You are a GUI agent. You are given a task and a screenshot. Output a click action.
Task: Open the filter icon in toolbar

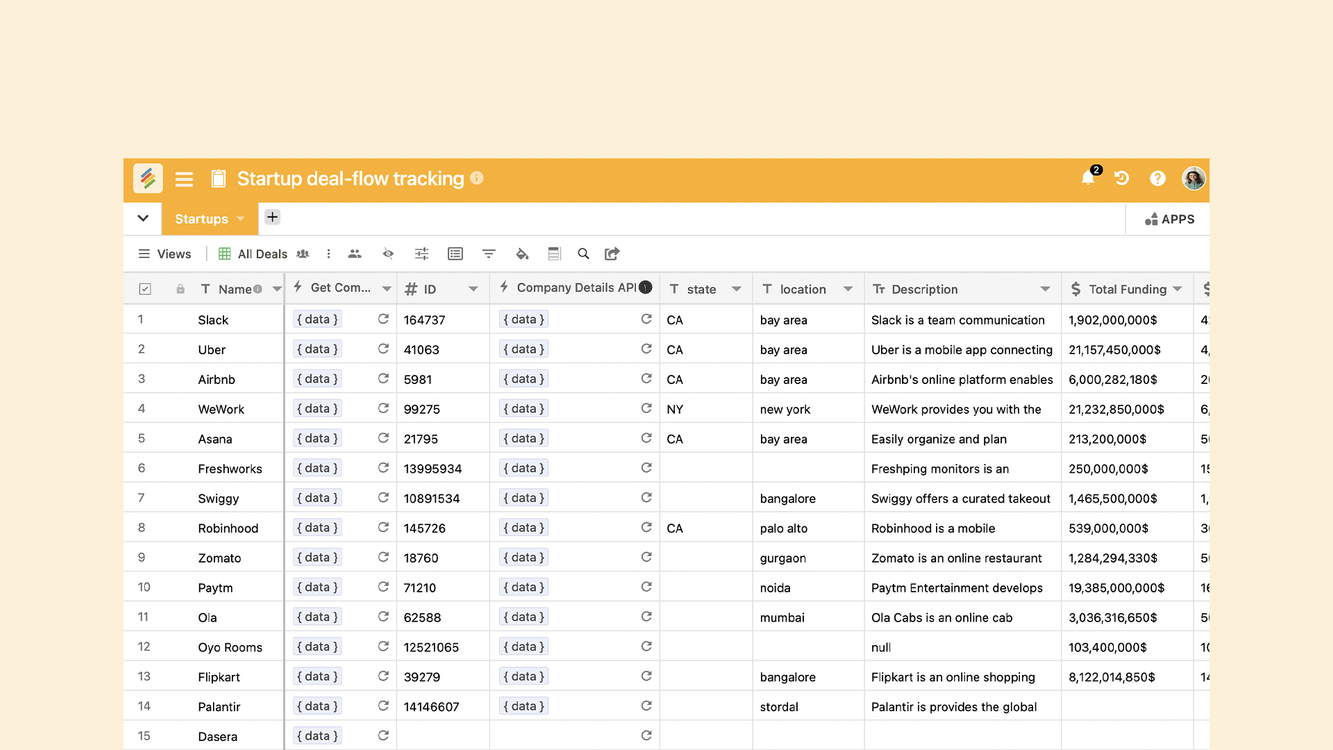tap(489, 254)
